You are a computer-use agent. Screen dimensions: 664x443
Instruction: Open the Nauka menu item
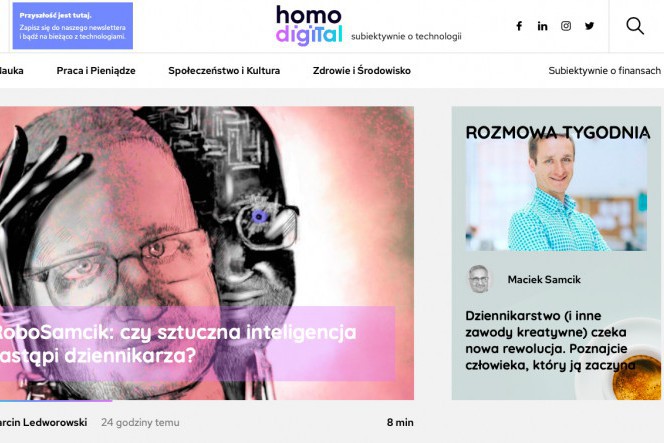pos(11,71)
